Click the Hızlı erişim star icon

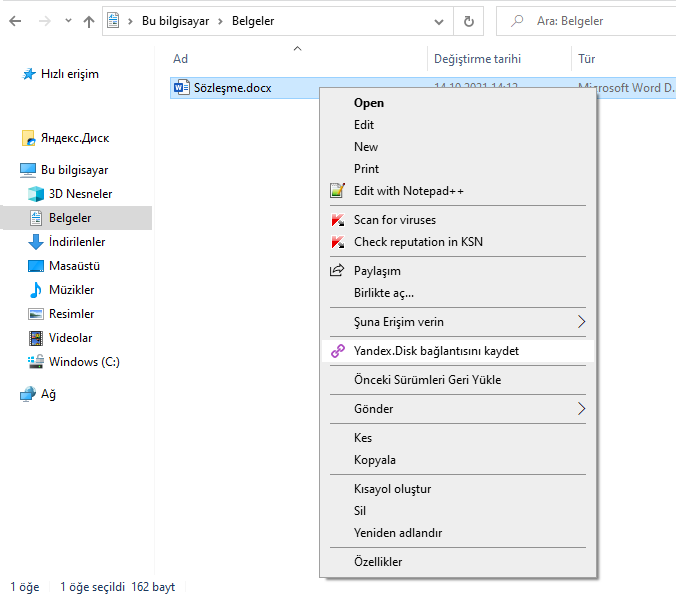(29, 74)
